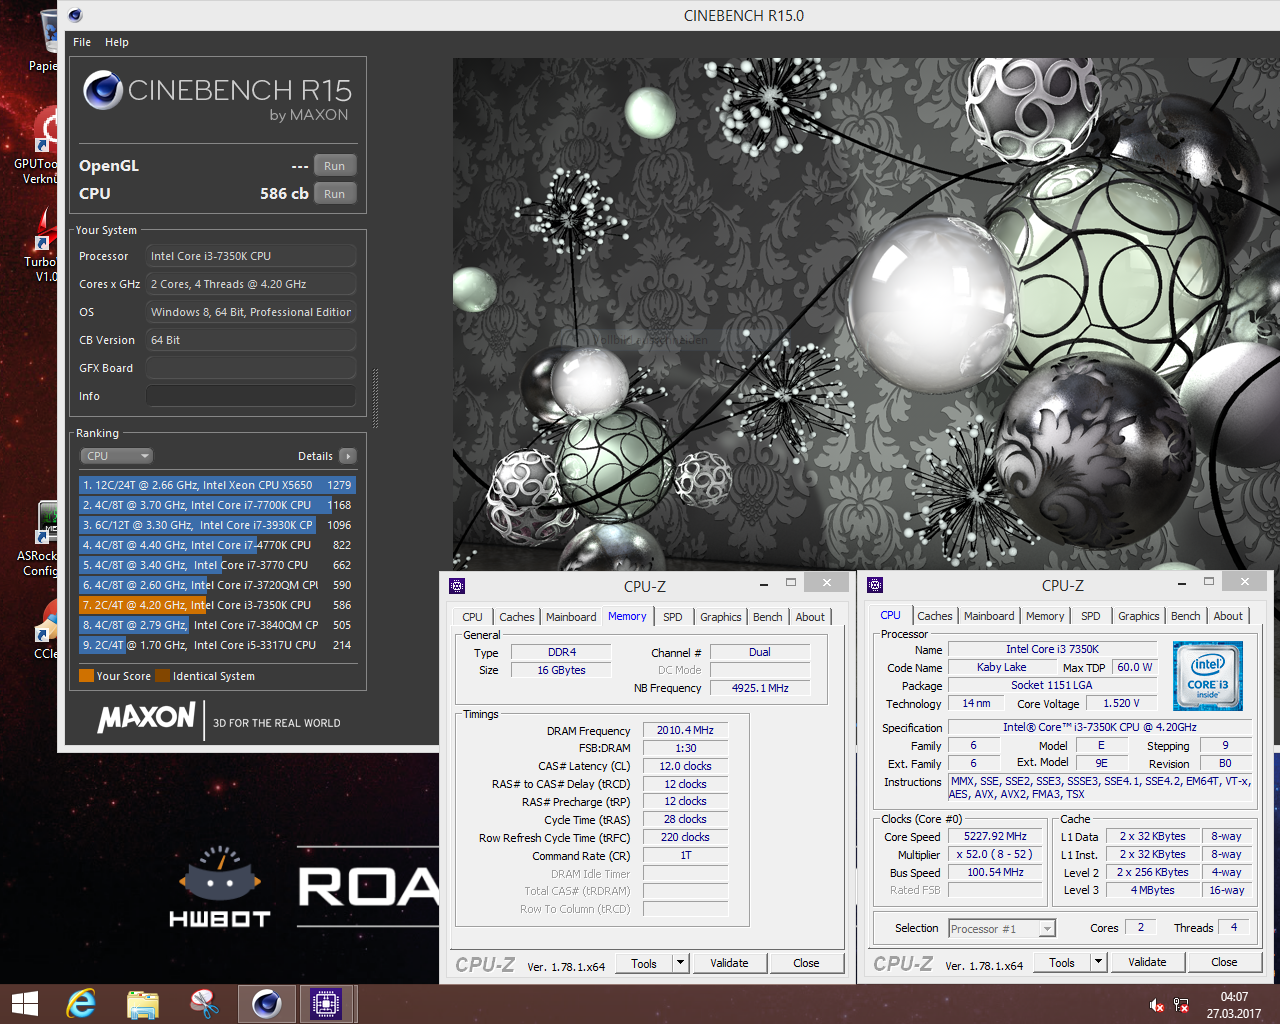Switch to Graphics tab in left CPU-Z

pos(721,617)
